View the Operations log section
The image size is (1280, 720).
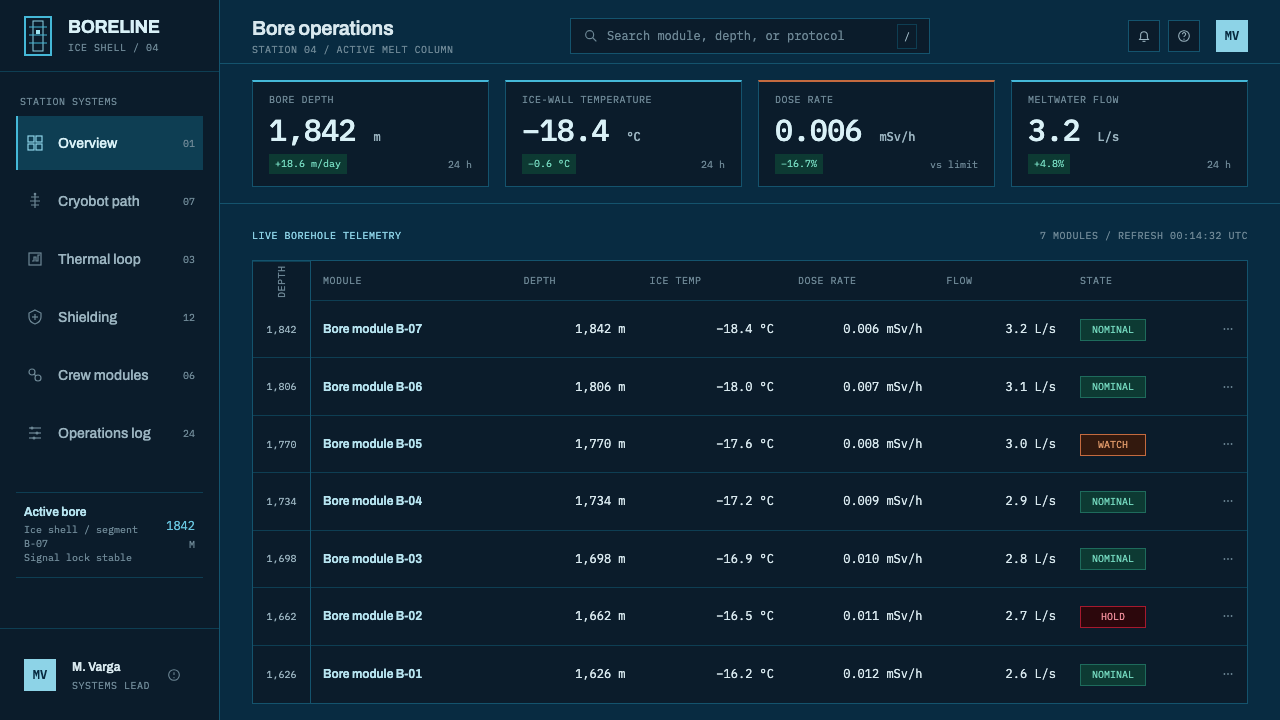tap(110, 433)
